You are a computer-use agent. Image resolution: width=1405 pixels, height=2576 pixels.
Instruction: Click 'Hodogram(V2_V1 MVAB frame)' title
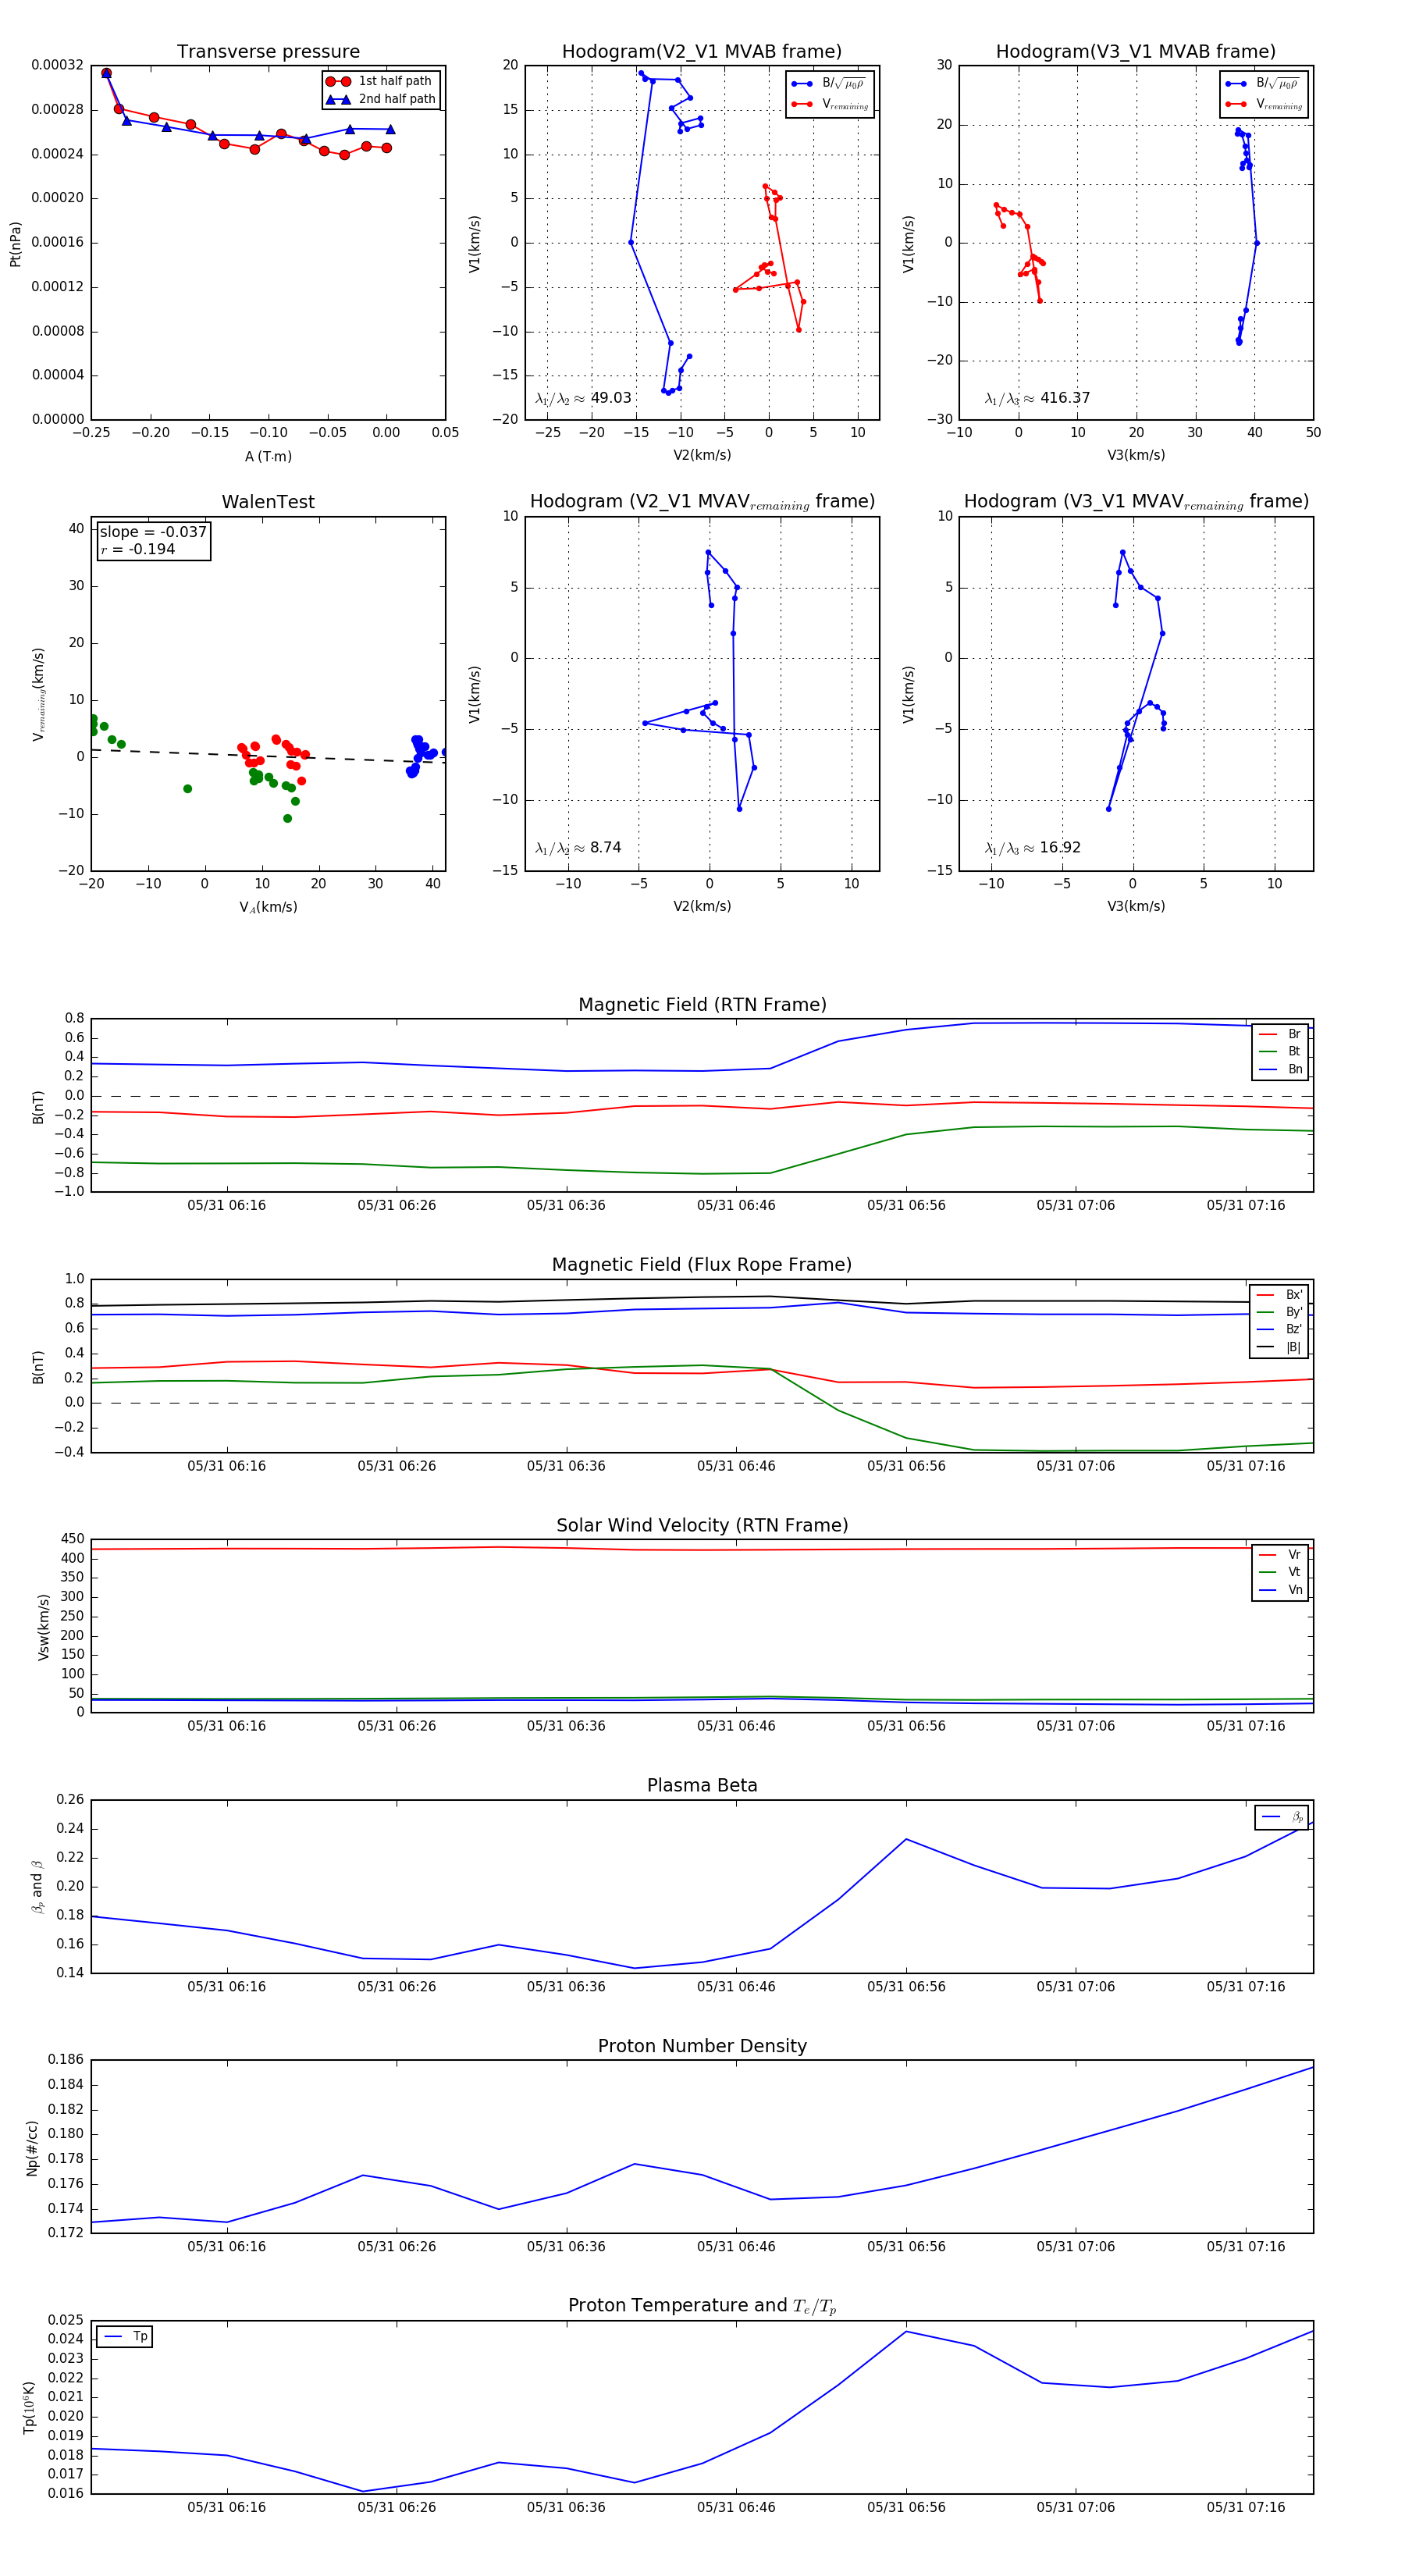702,52
